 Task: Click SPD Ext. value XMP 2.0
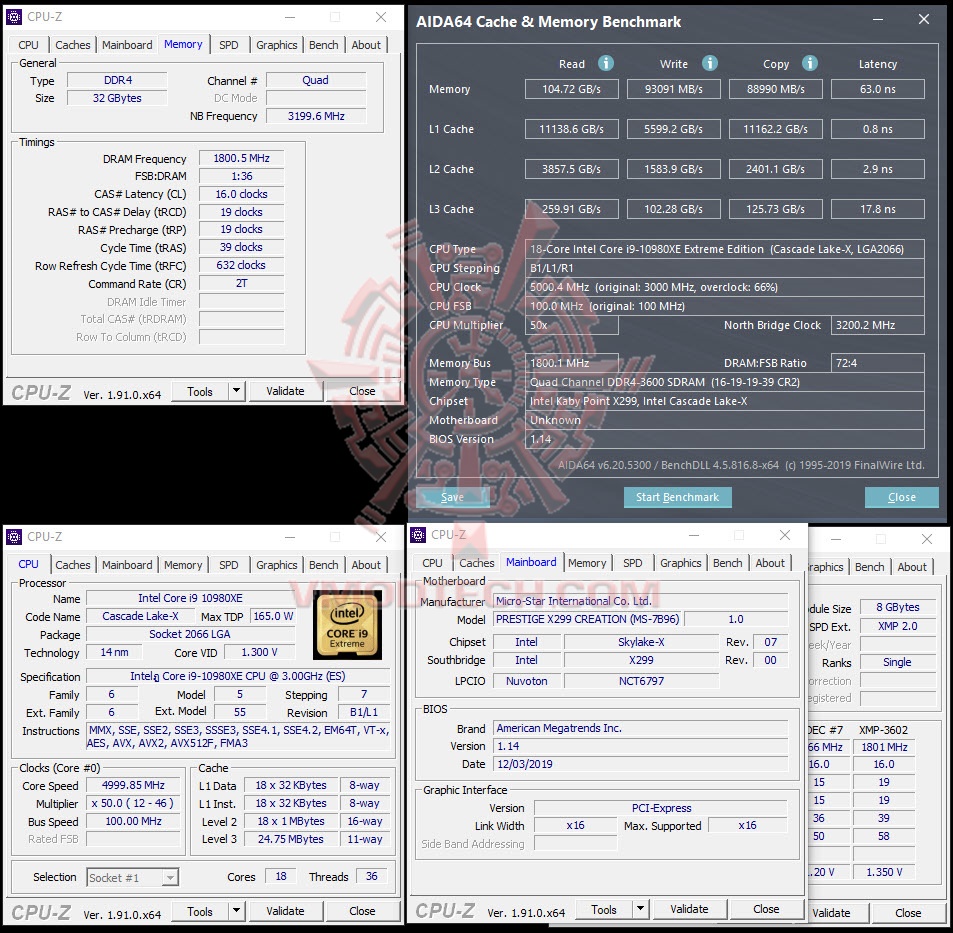(898, 626)
